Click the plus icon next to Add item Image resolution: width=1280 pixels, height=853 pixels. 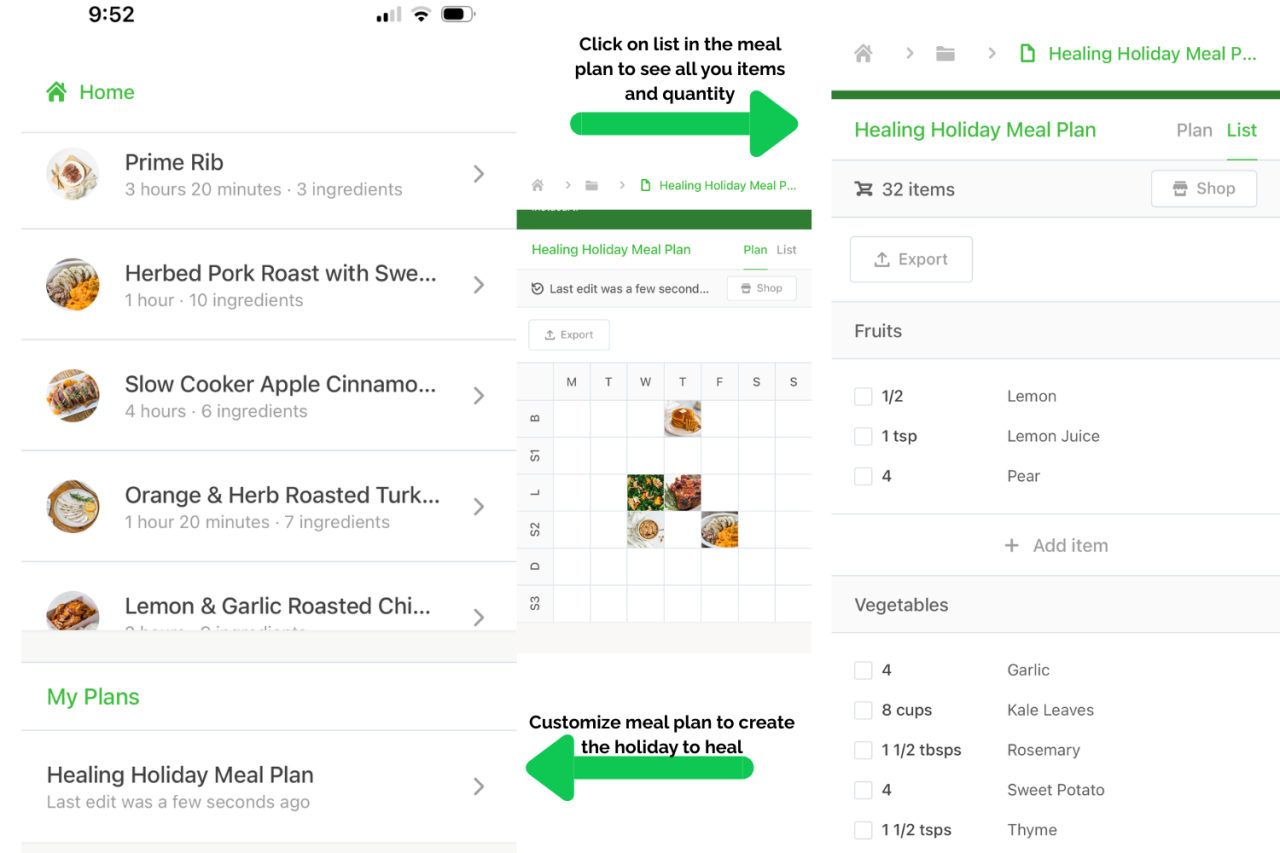tap(1011, 546)
